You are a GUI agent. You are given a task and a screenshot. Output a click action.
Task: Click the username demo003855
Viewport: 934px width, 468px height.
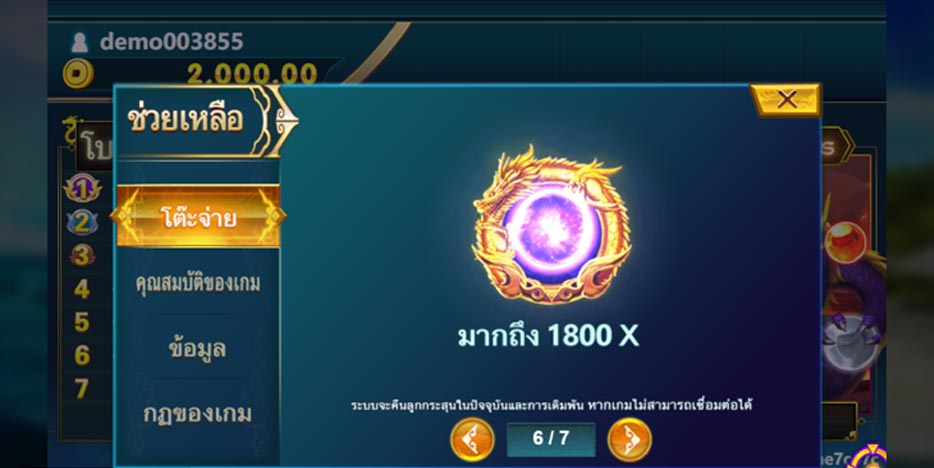[x=172, y=42]
